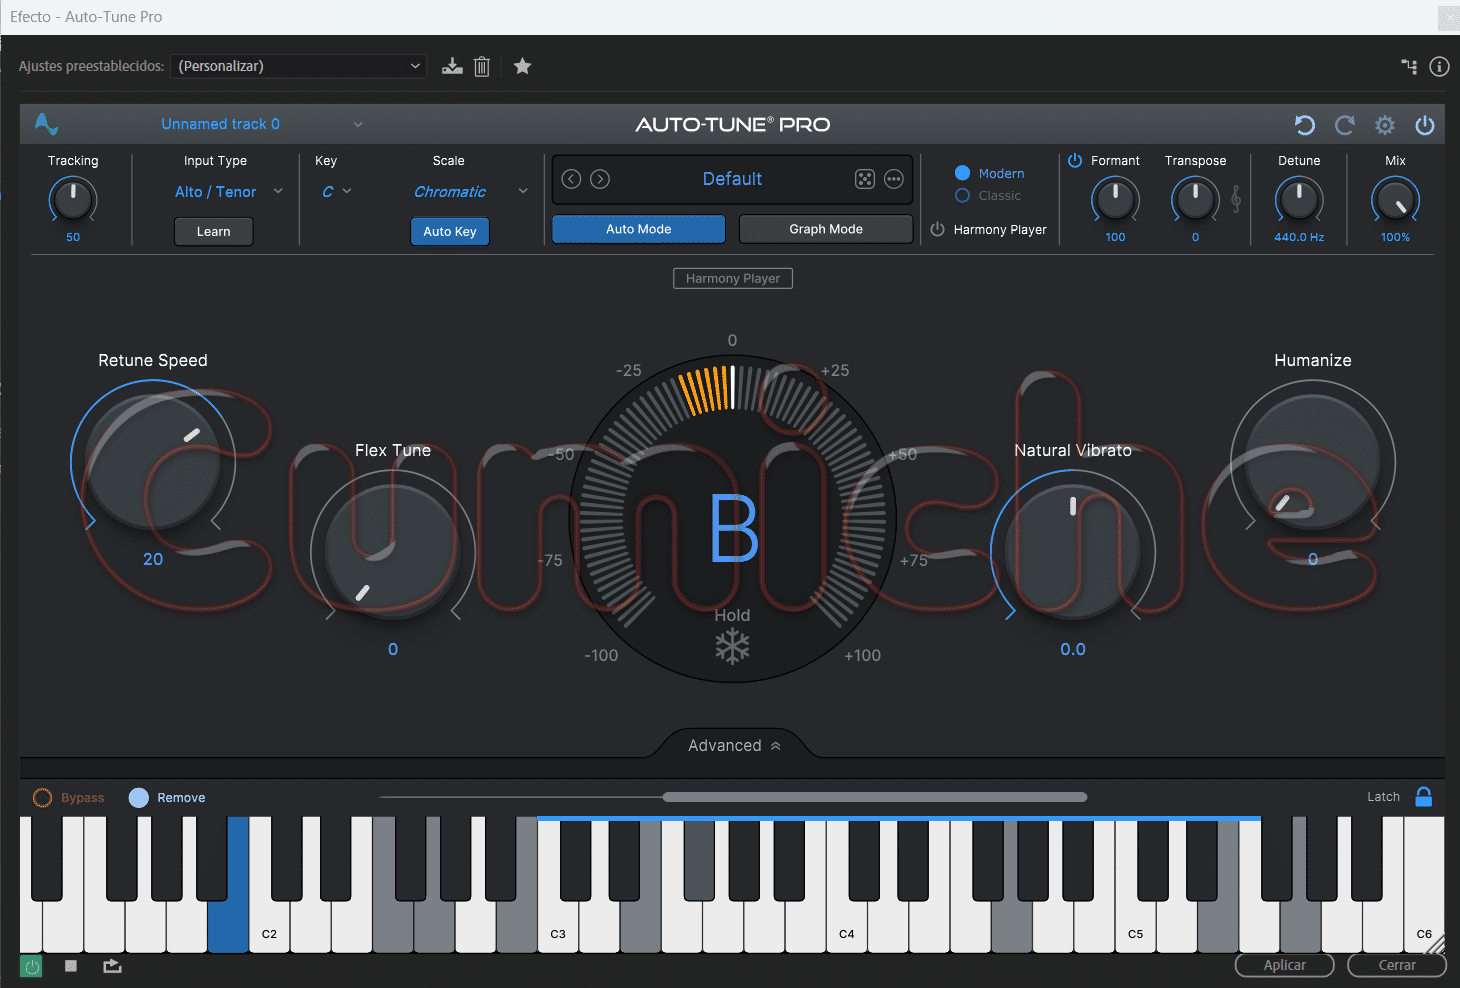Screen dimensions: 1460x988
Task: Click the keyboard range scrollbar
Action: tap(875, 797)
